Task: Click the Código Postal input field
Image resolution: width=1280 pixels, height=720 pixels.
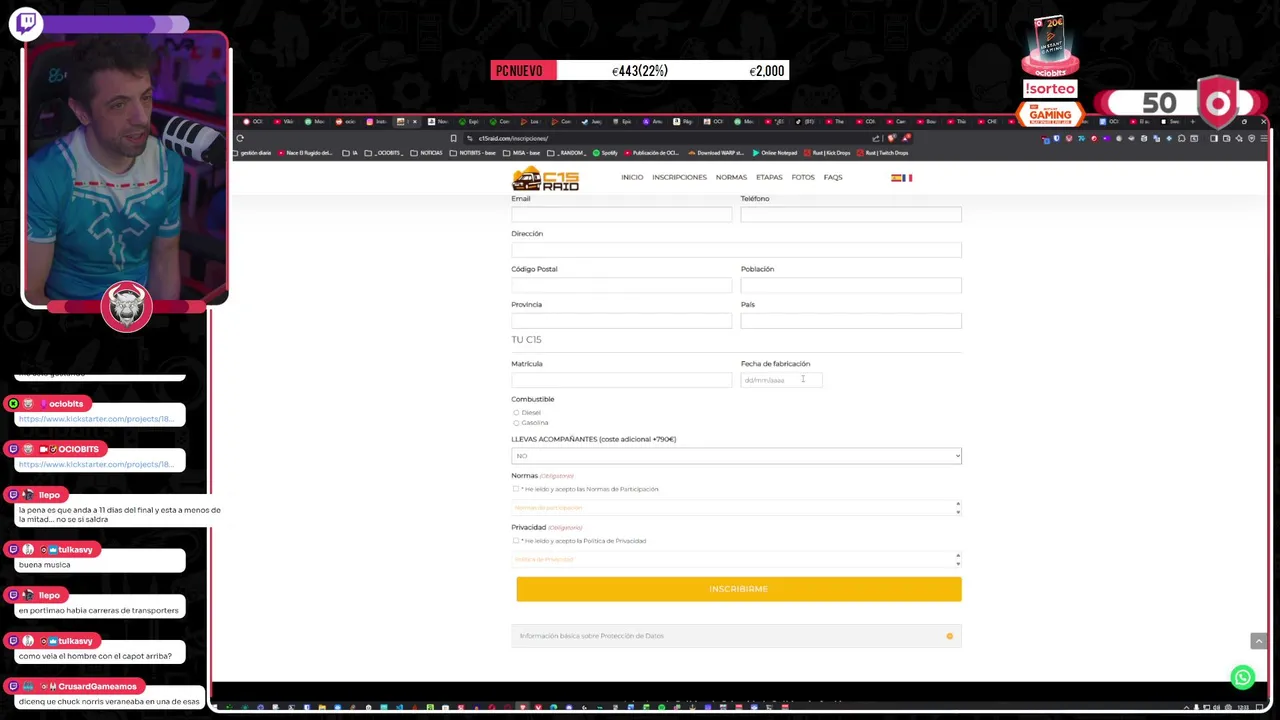Action: coord(621,285)
